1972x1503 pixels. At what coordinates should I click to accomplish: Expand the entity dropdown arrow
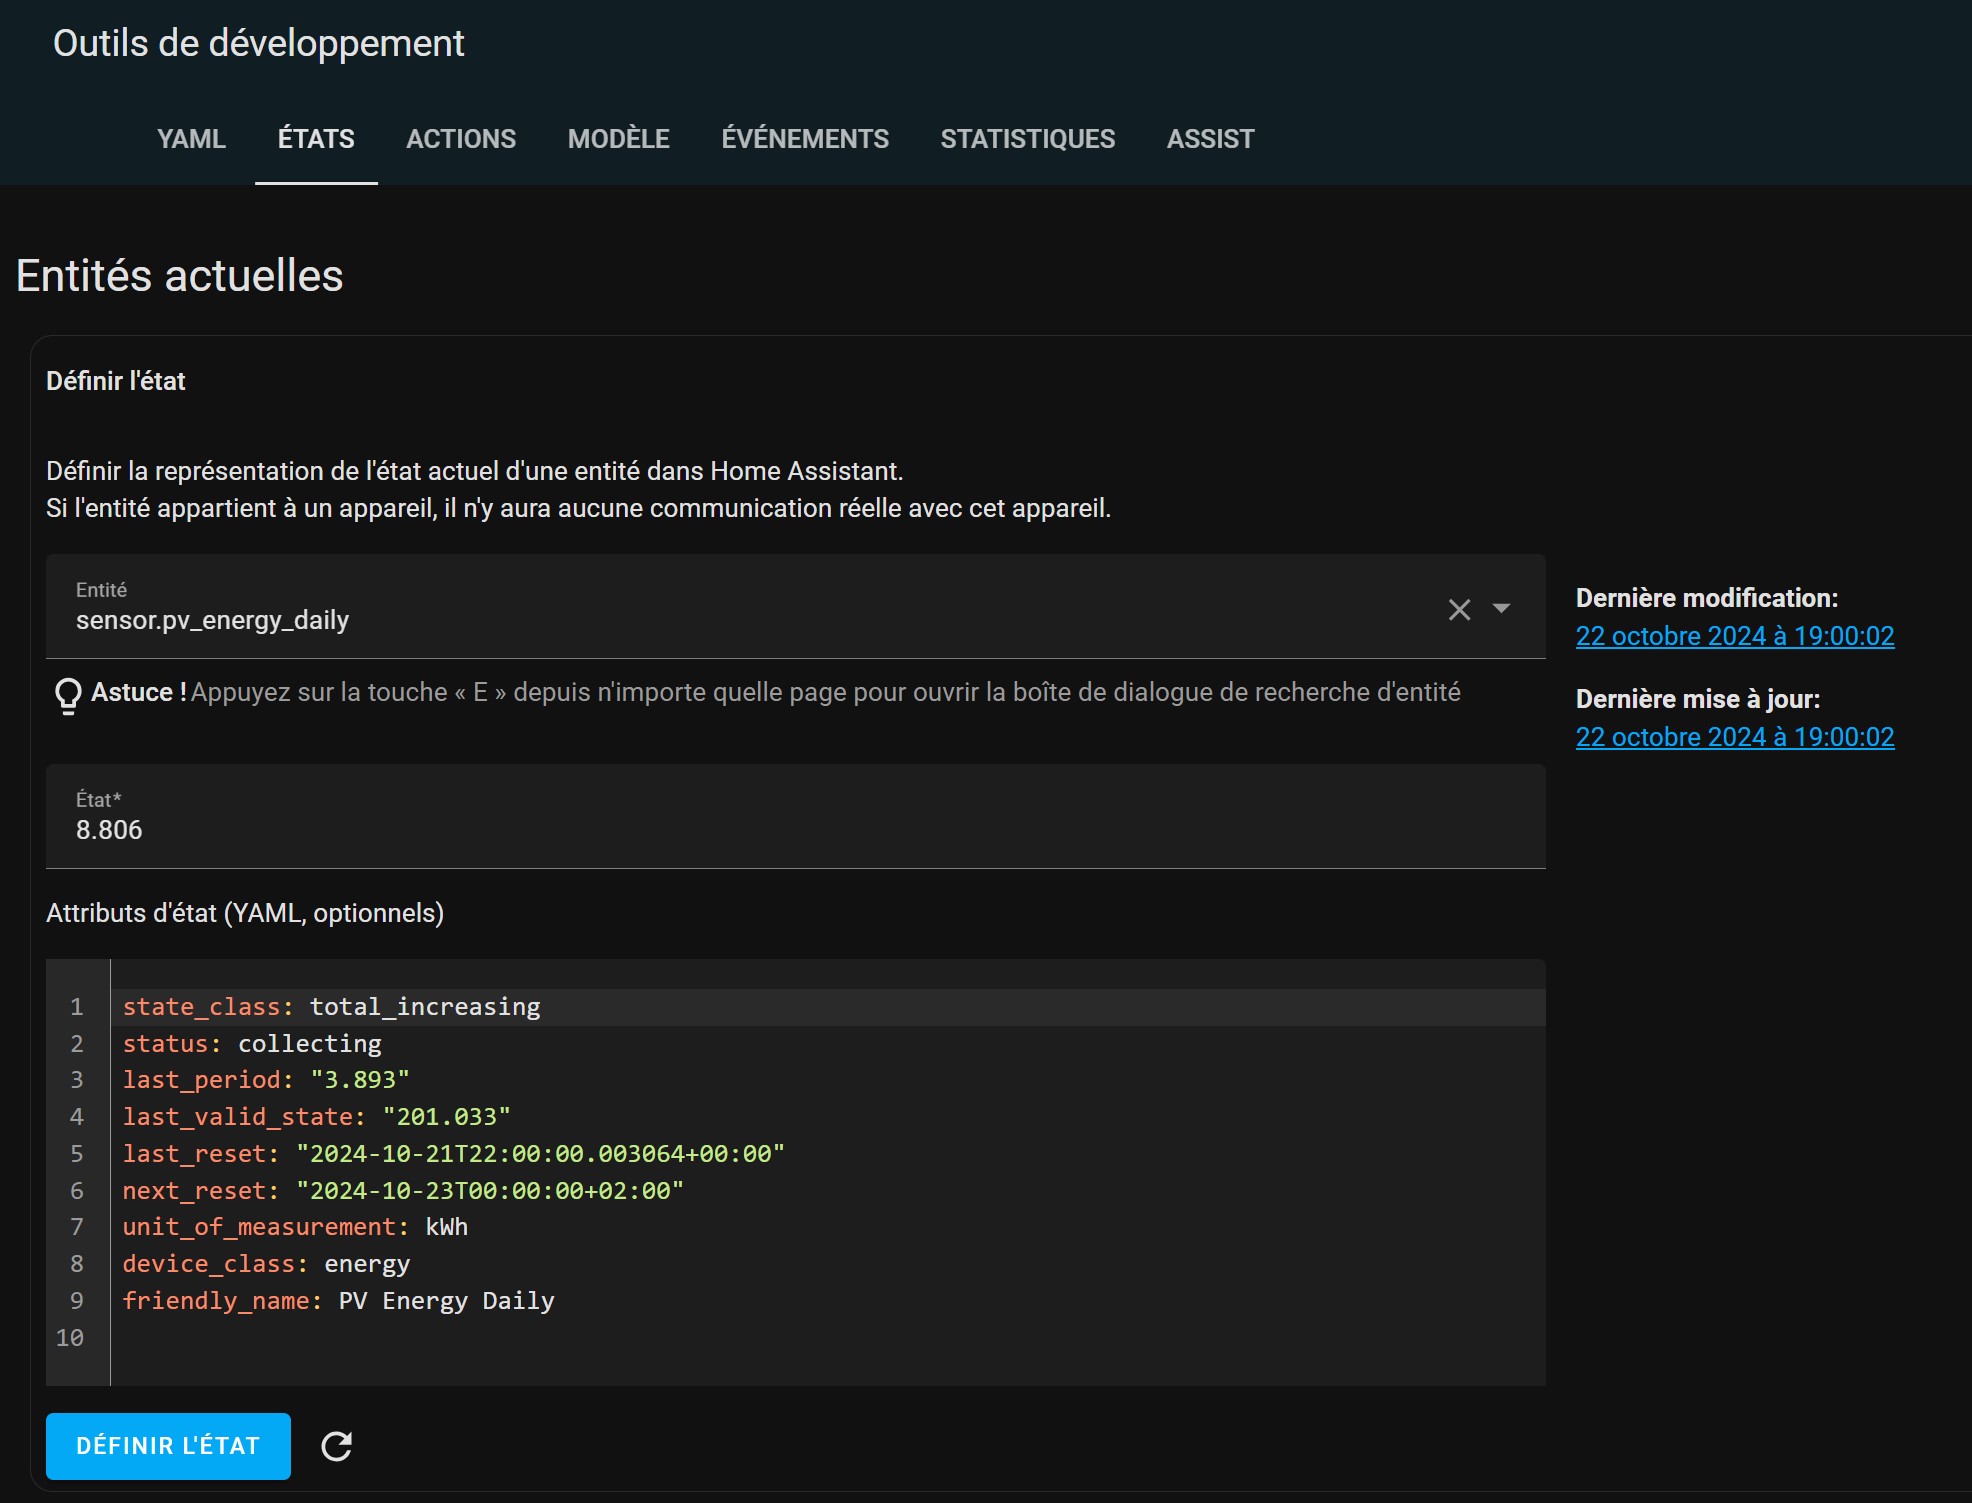coord(1501,608)
